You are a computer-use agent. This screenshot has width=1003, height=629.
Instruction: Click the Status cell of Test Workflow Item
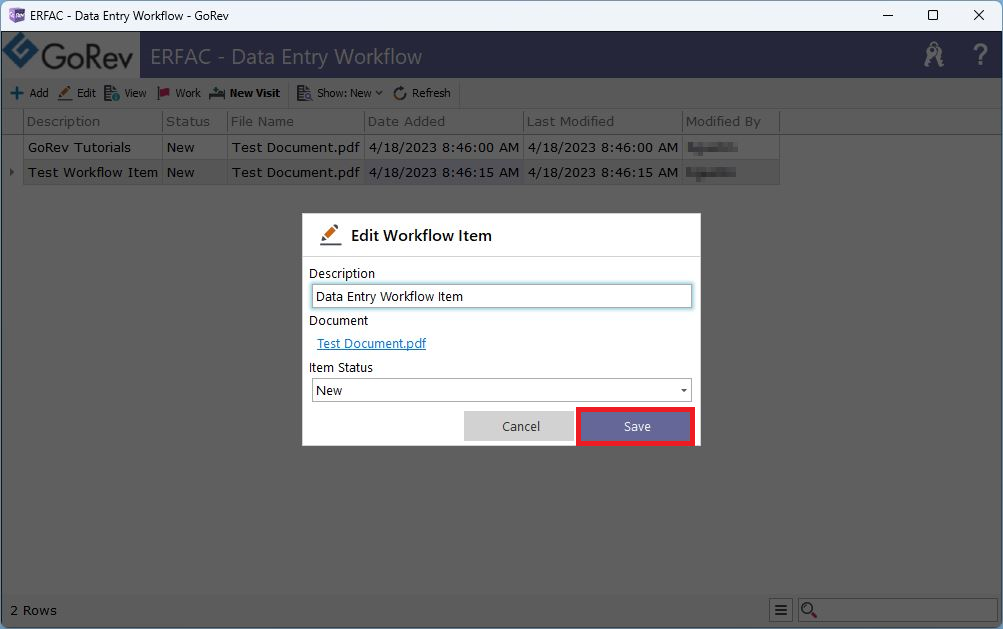pos(195,173)
